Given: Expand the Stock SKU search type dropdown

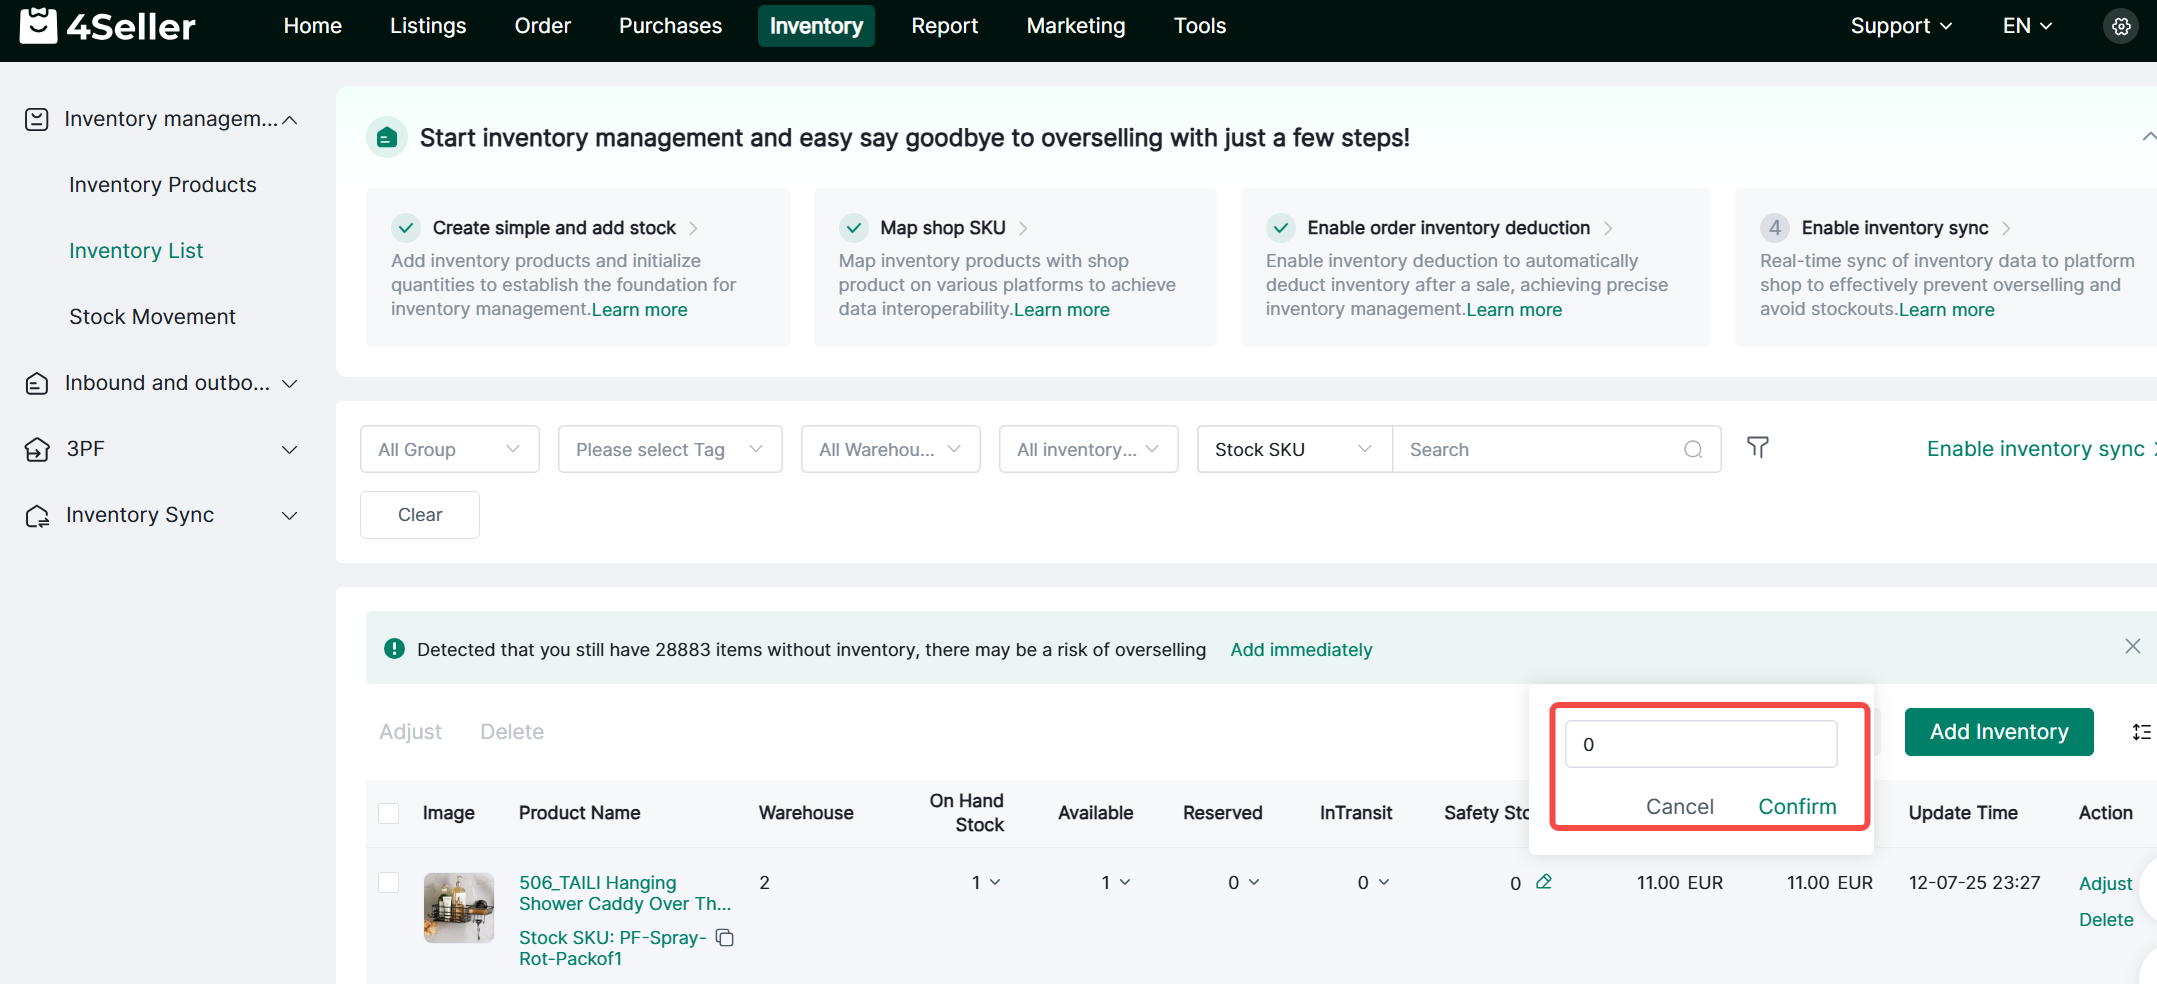Looking at the screenshot, I should (x=1293, y=450).
